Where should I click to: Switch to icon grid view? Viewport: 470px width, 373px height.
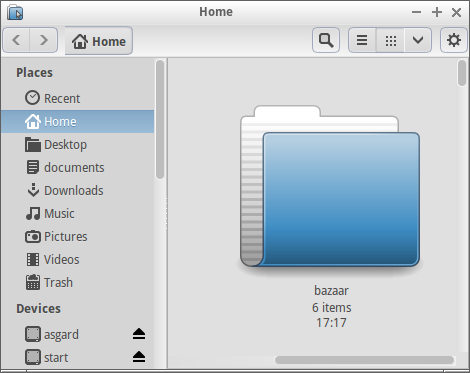click(390, 40)
